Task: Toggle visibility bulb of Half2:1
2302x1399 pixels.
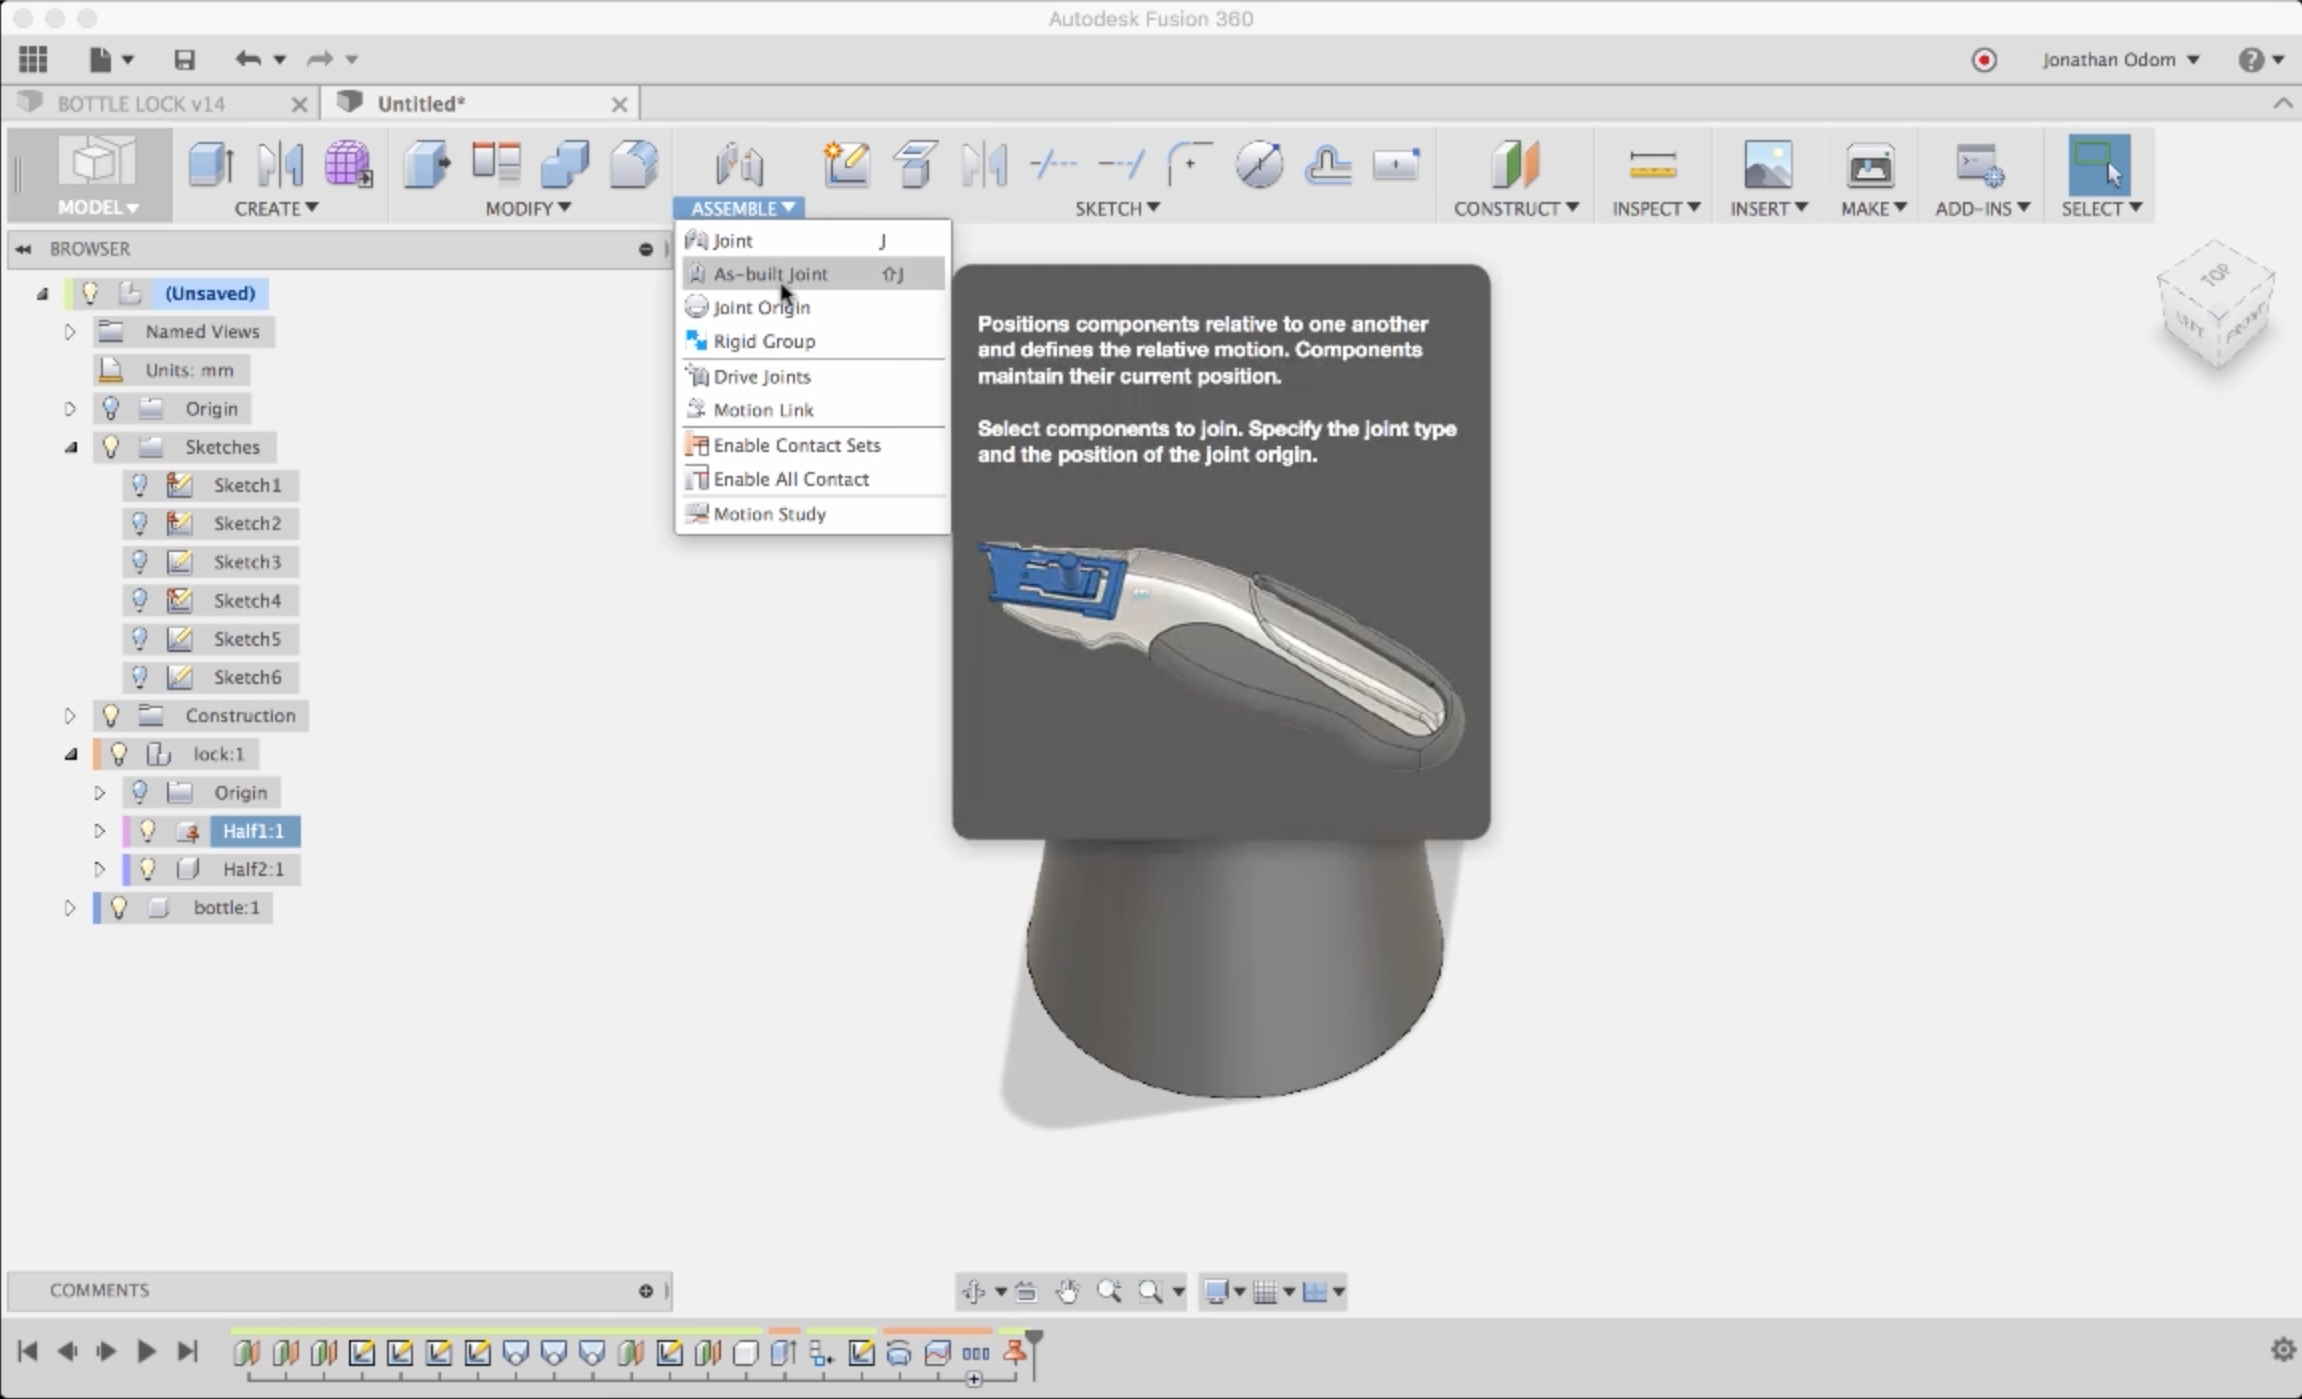Action: click(148, 869)
